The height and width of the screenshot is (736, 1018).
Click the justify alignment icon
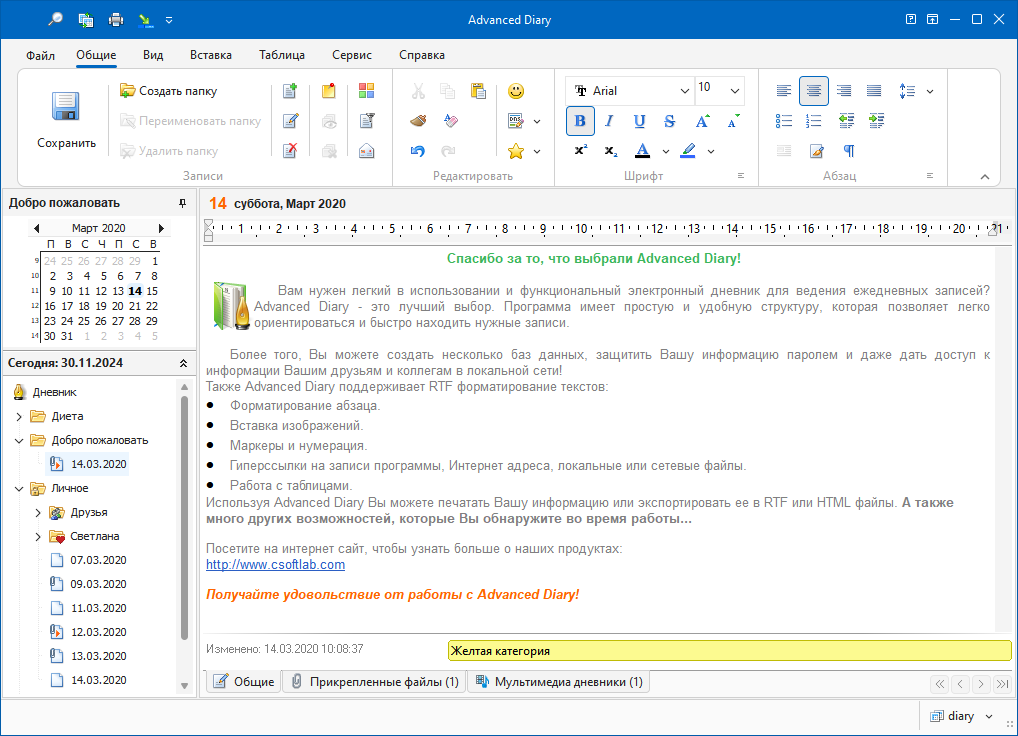pos(874,91)
